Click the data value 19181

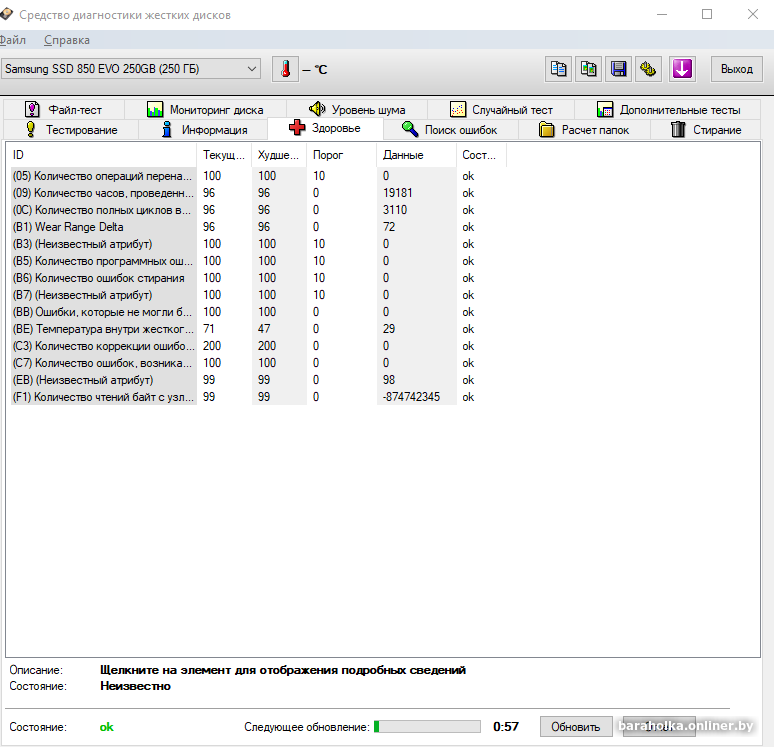(397, 193)
